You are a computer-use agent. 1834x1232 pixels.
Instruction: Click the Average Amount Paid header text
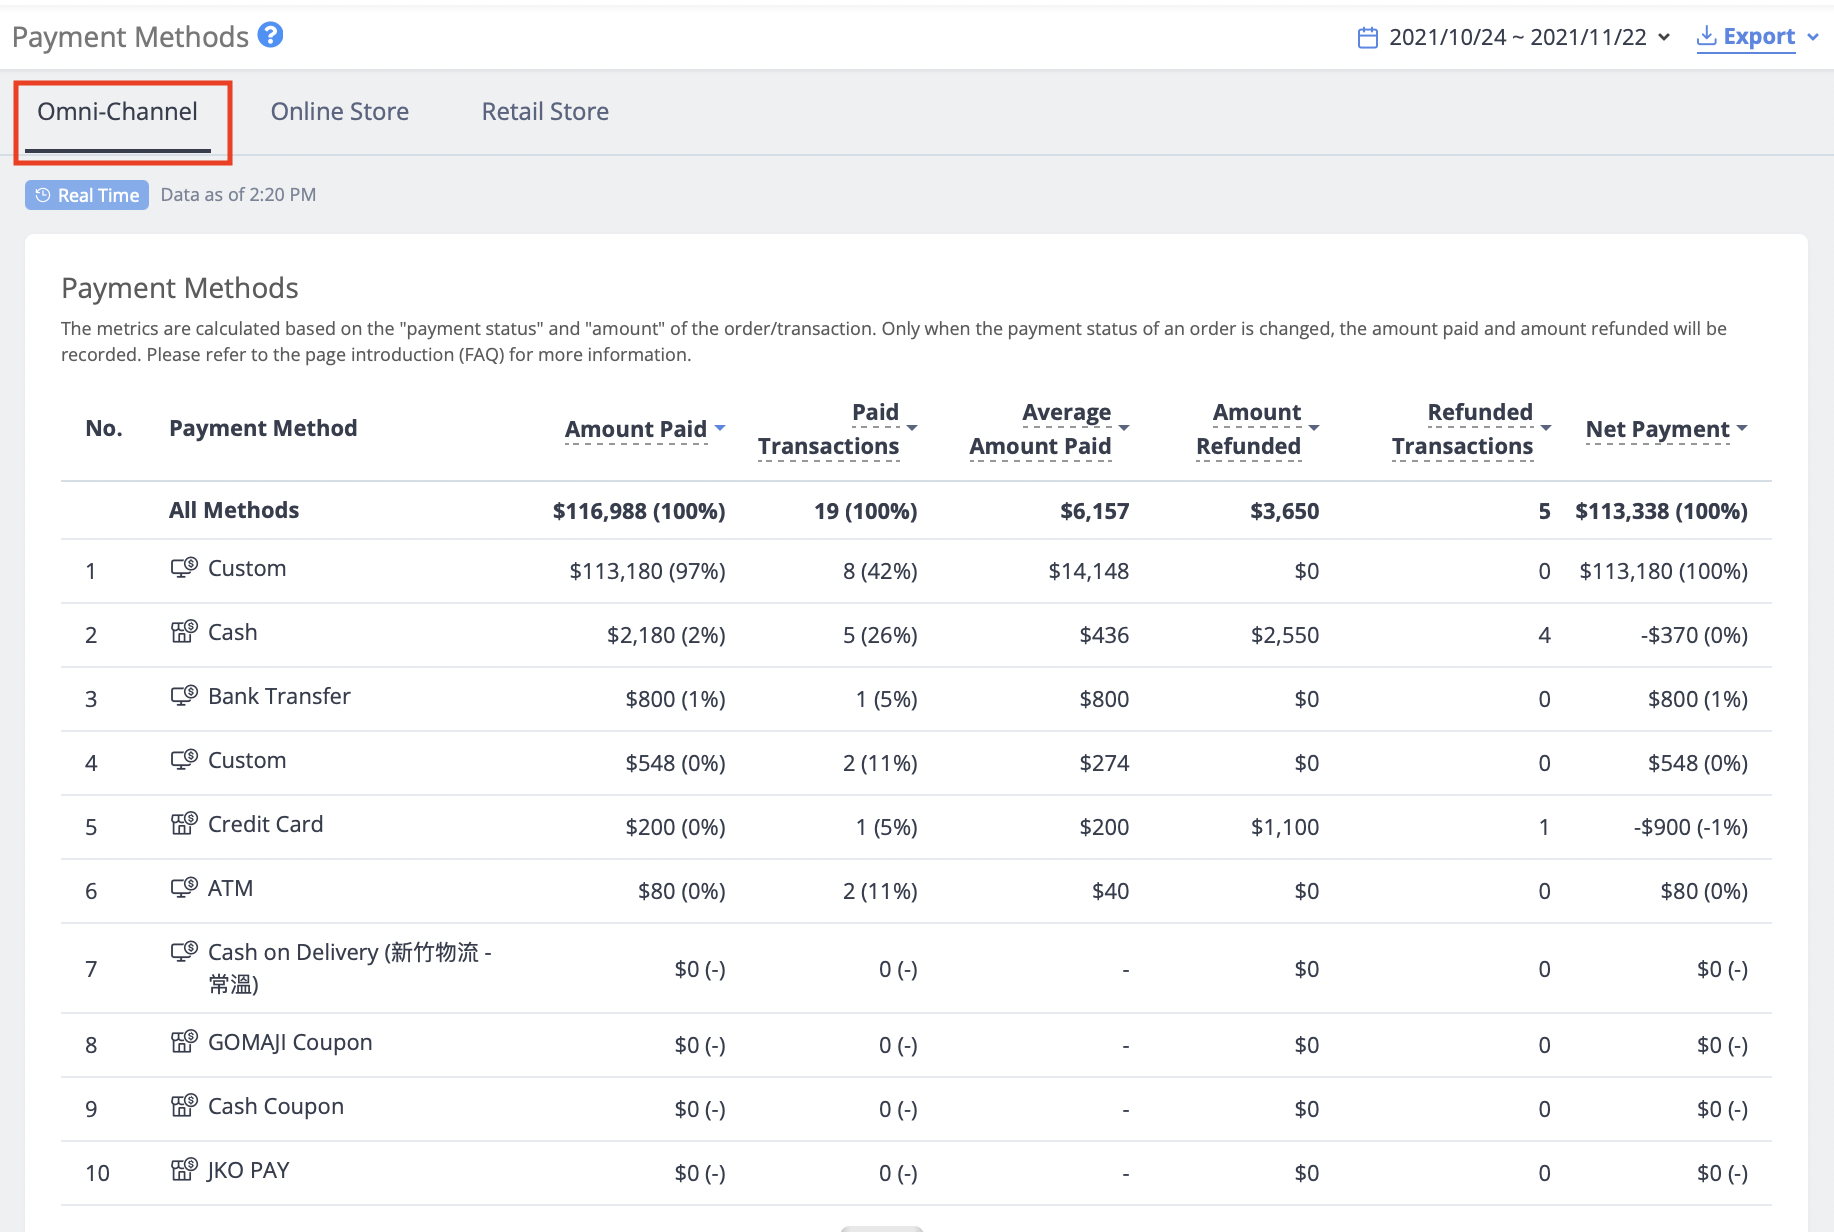(x=1041, y=429)
